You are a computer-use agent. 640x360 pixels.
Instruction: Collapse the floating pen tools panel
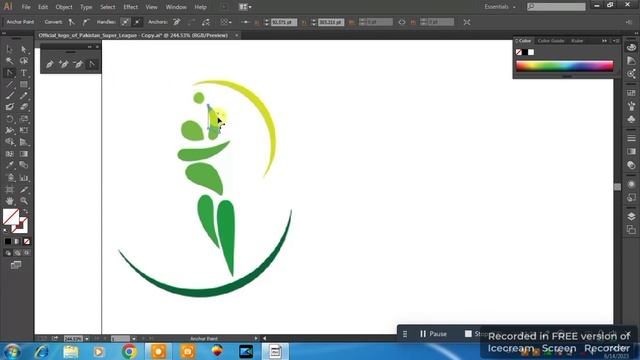[89, 47]
